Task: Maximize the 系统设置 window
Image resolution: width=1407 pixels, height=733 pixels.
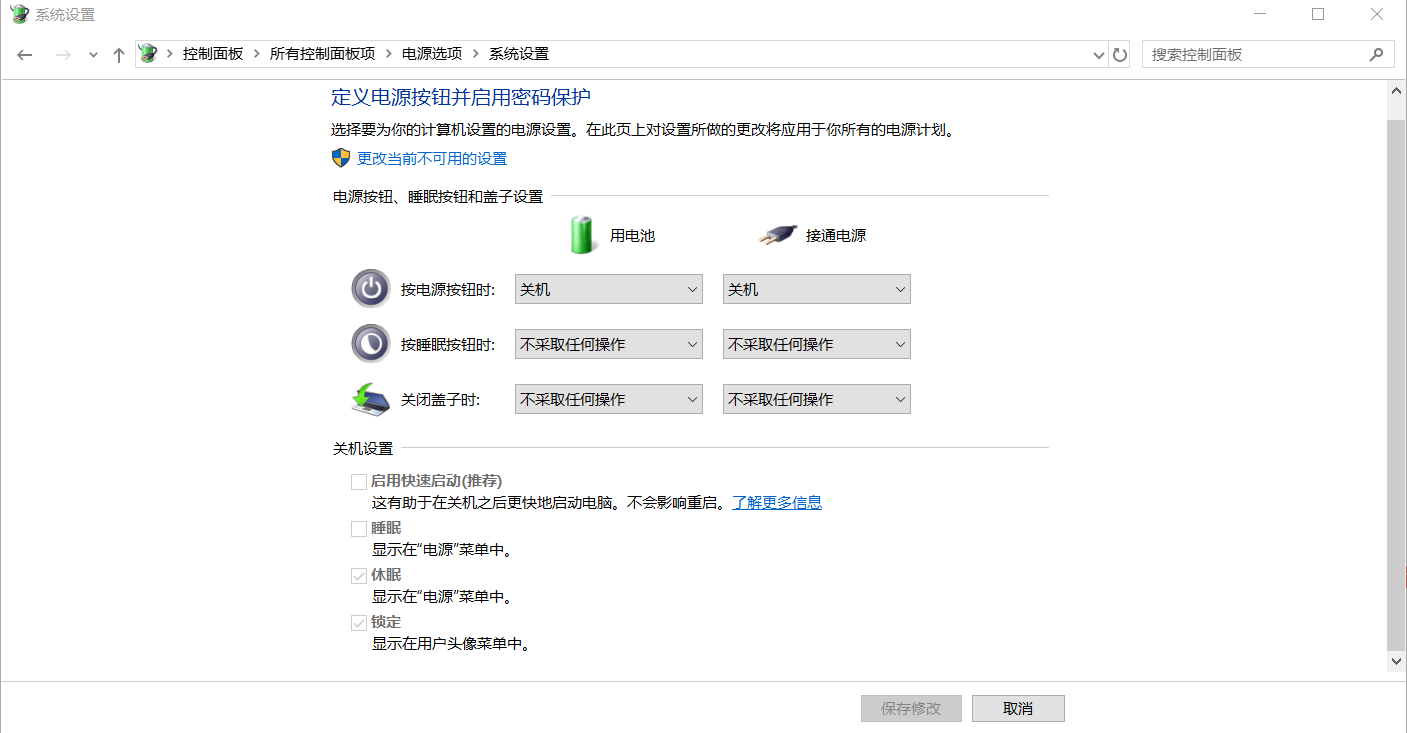Action: point(1318,14)
